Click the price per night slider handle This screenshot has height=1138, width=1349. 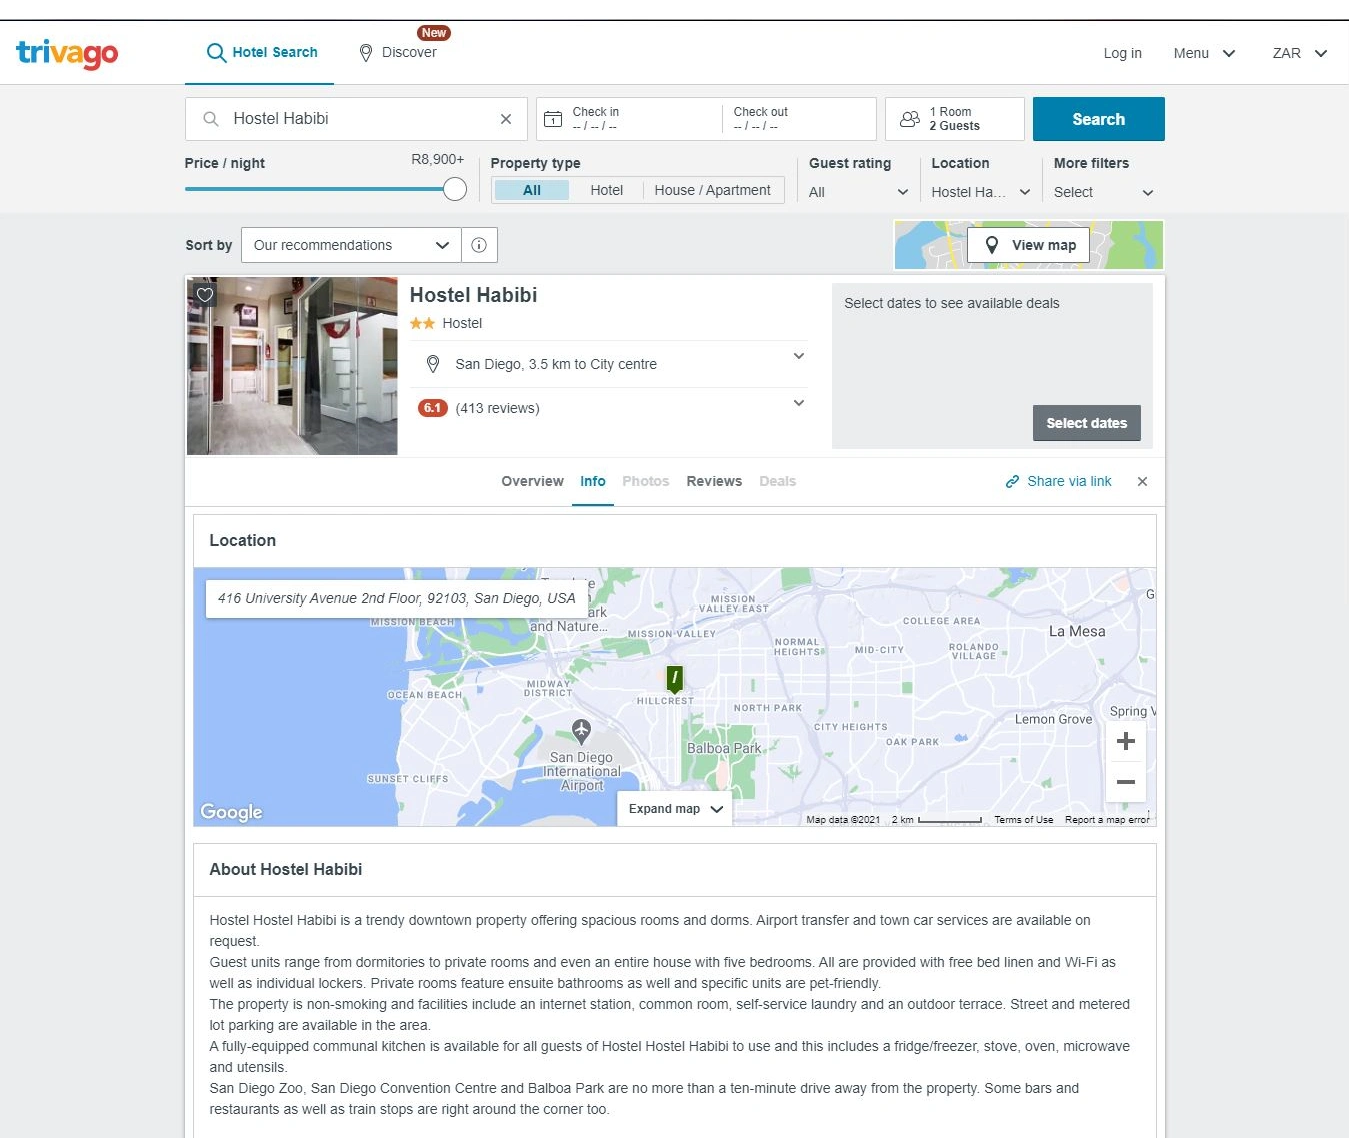[455, 189]
